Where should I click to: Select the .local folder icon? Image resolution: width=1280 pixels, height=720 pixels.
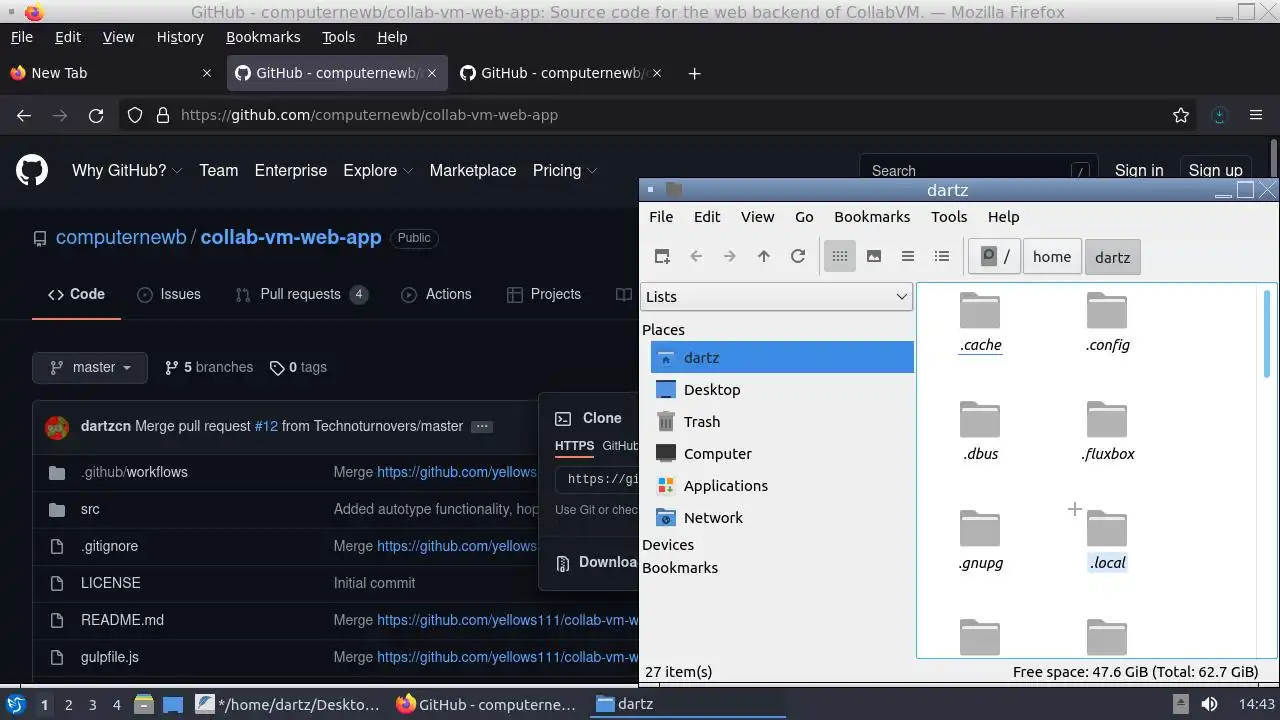click(1107, 529)
